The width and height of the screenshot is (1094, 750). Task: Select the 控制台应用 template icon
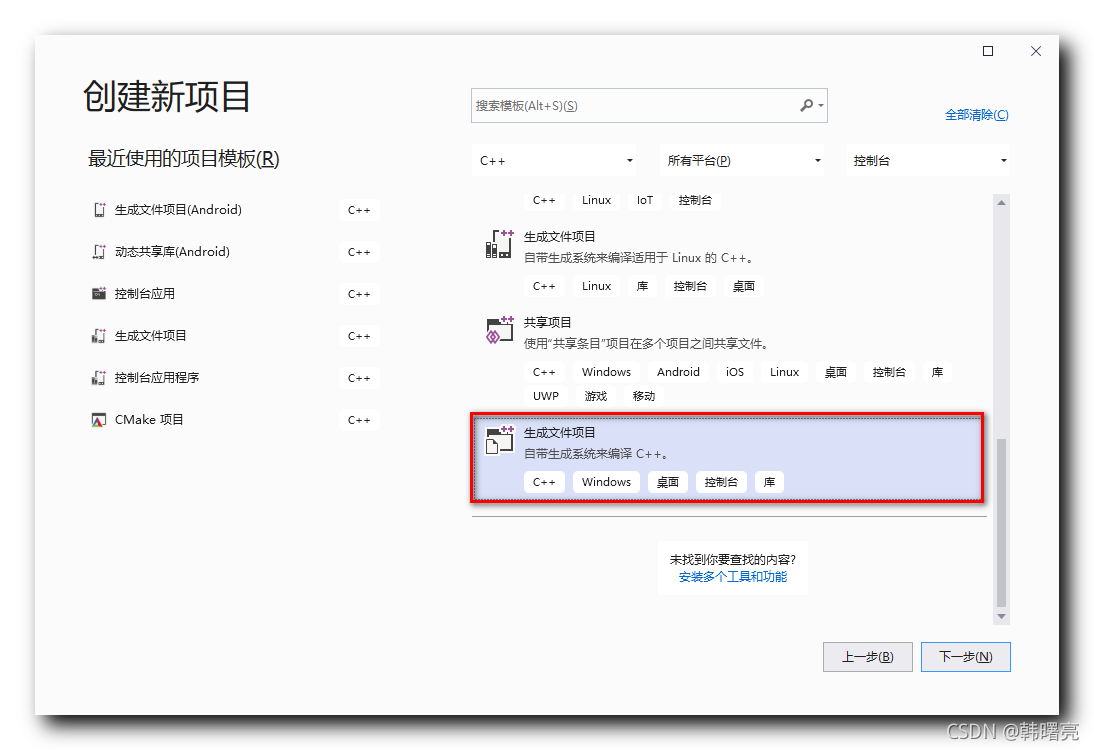coord(97,293)
